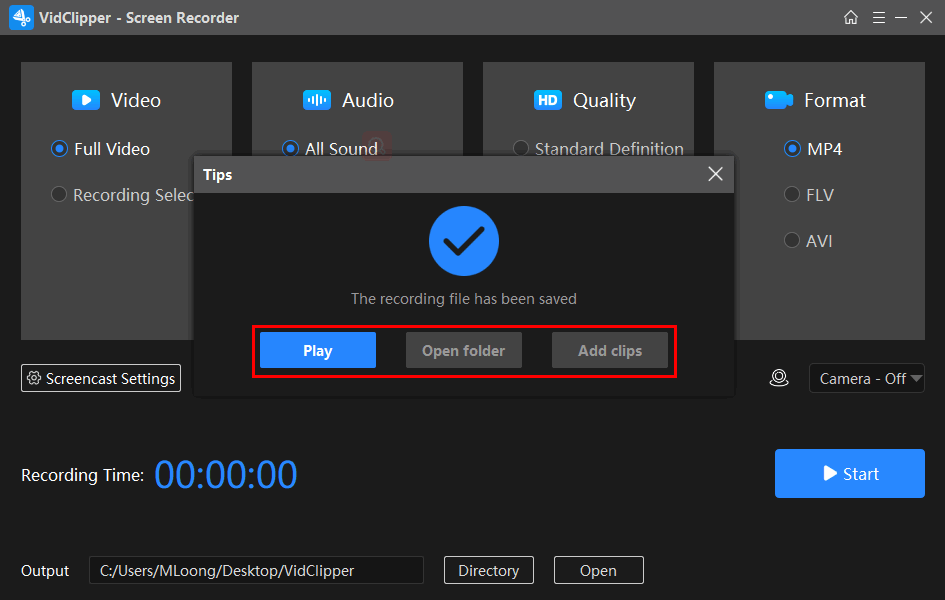
Task: Click the Audio waveform icon
Action: [x=316, y=100]
